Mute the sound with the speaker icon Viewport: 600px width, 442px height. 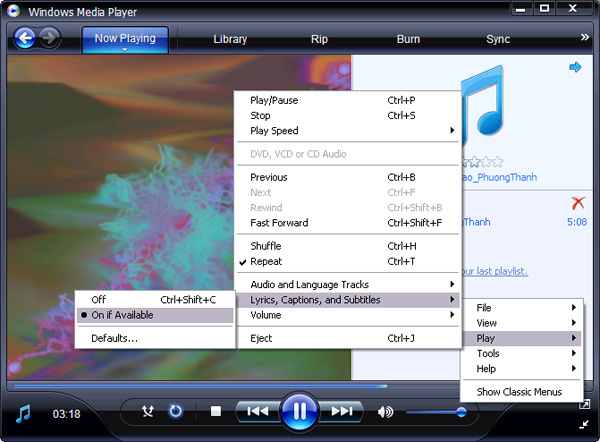385,411
